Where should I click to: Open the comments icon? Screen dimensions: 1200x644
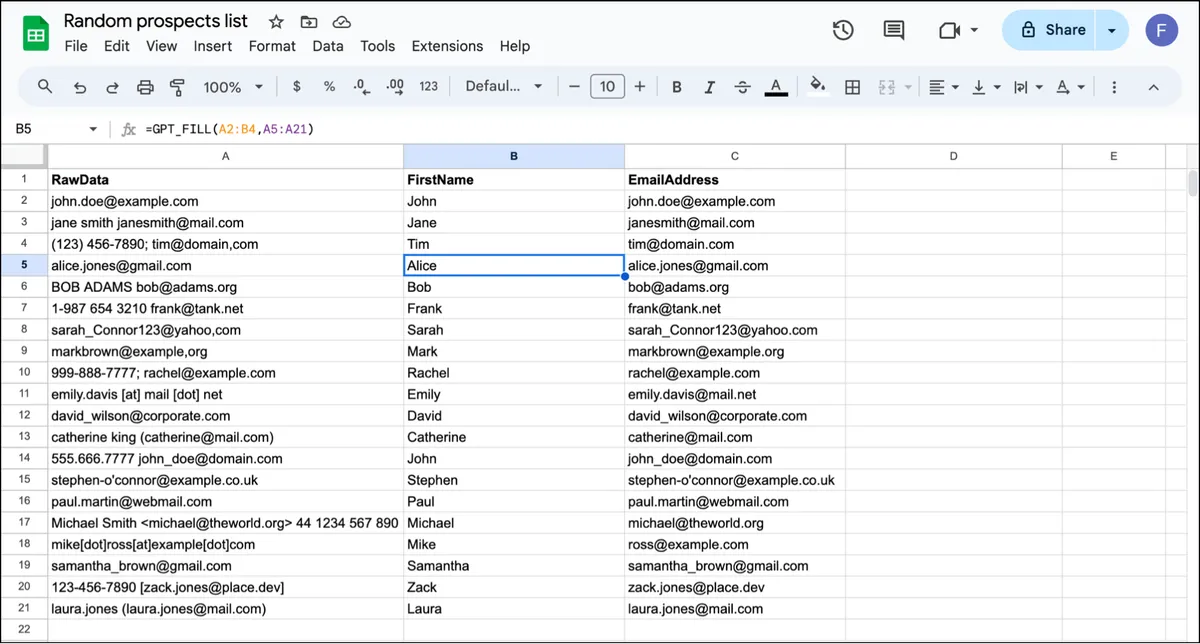[x=894, y=30]
